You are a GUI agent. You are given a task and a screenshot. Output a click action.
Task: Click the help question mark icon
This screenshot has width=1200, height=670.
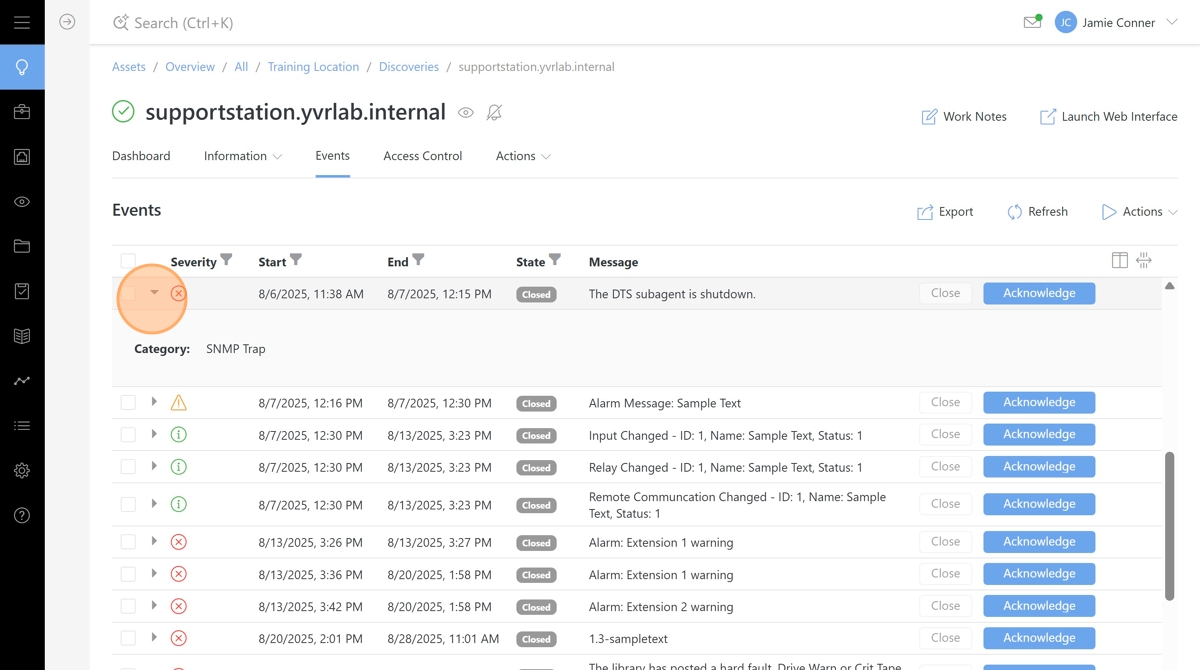22,516
